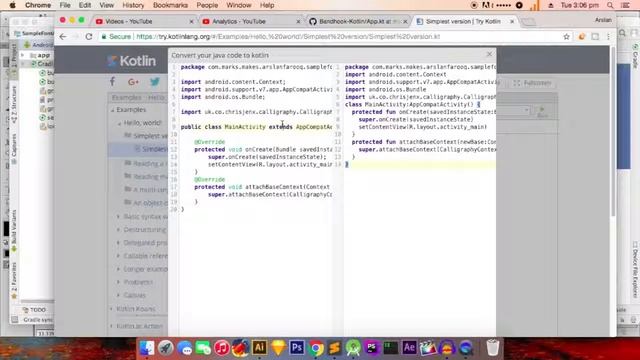Expand the Canvas tree node

pos(118,295)
